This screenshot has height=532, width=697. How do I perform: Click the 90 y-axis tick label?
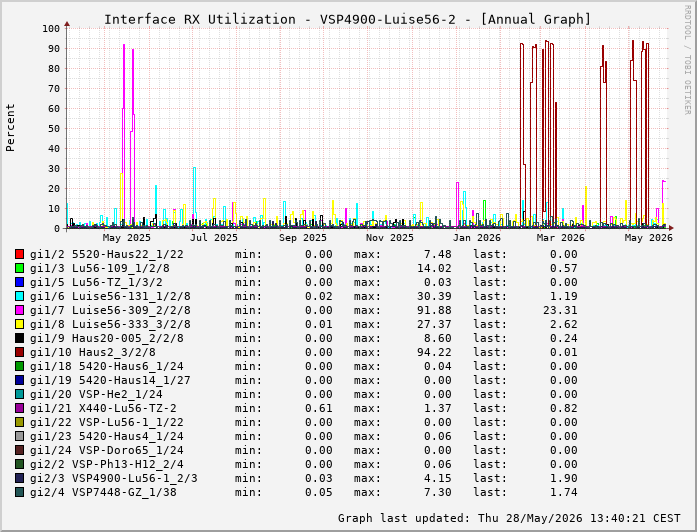pyautogui.click(x=54, y=49)
